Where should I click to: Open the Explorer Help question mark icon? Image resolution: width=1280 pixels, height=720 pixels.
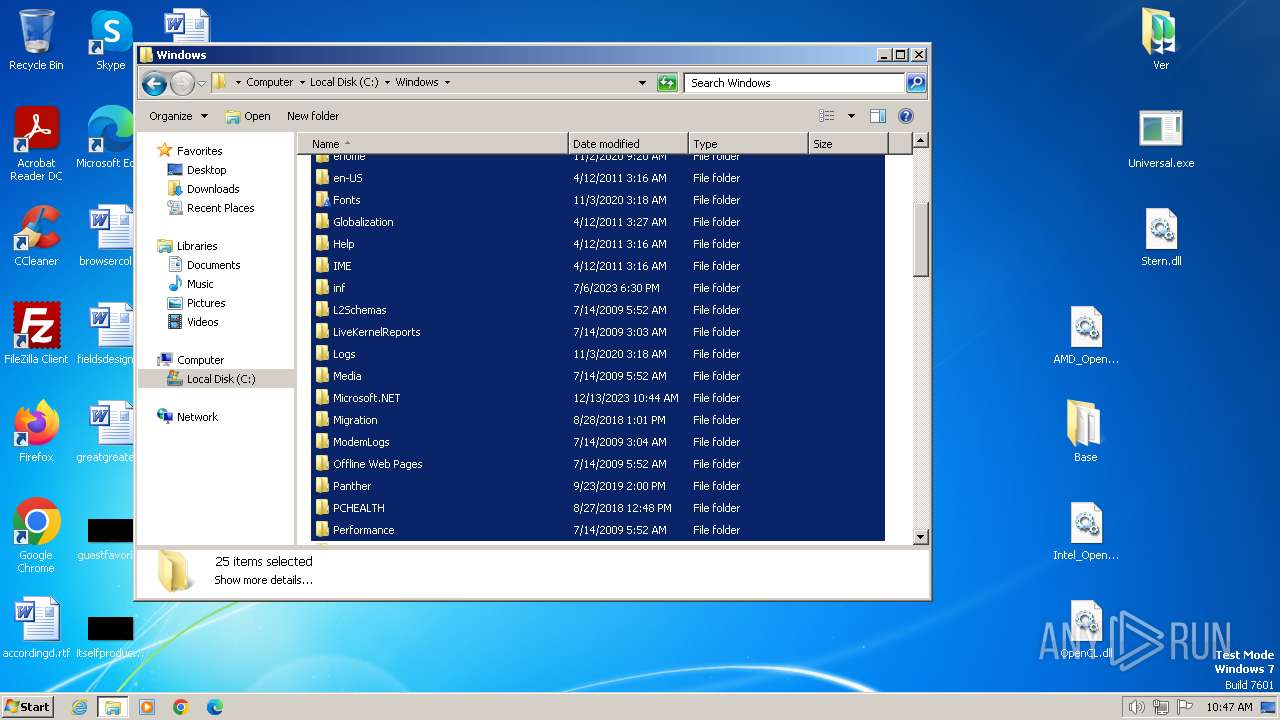906,116
